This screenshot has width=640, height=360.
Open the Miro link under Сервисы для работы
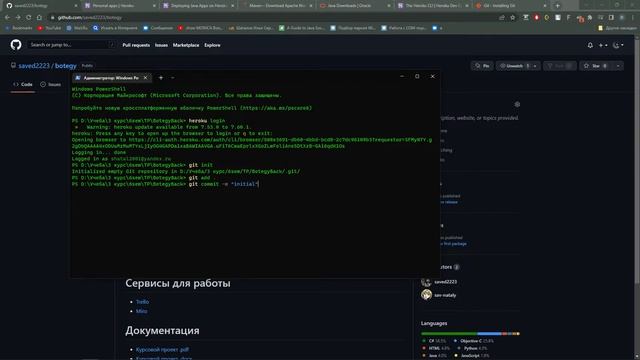(x=141, y=311)
